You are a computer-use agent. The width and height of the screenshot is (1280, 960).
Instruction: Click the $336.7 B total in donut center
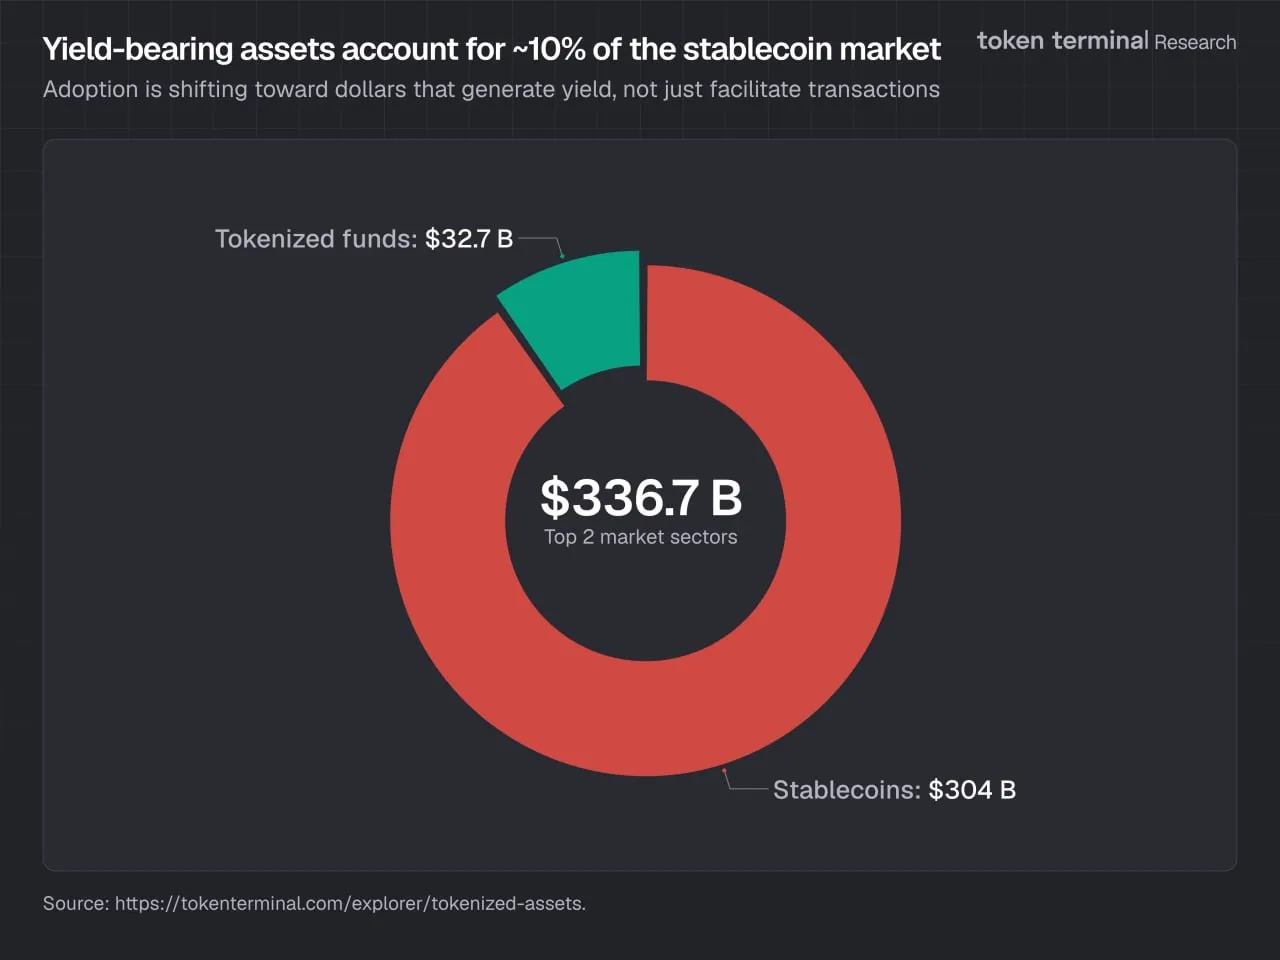(x=641, y=497)
